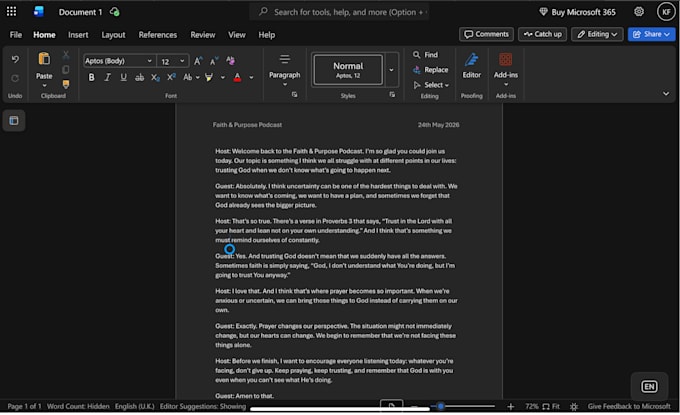The image size is (680, 415).
Task: Click the Catch up button
Action: 542,34
